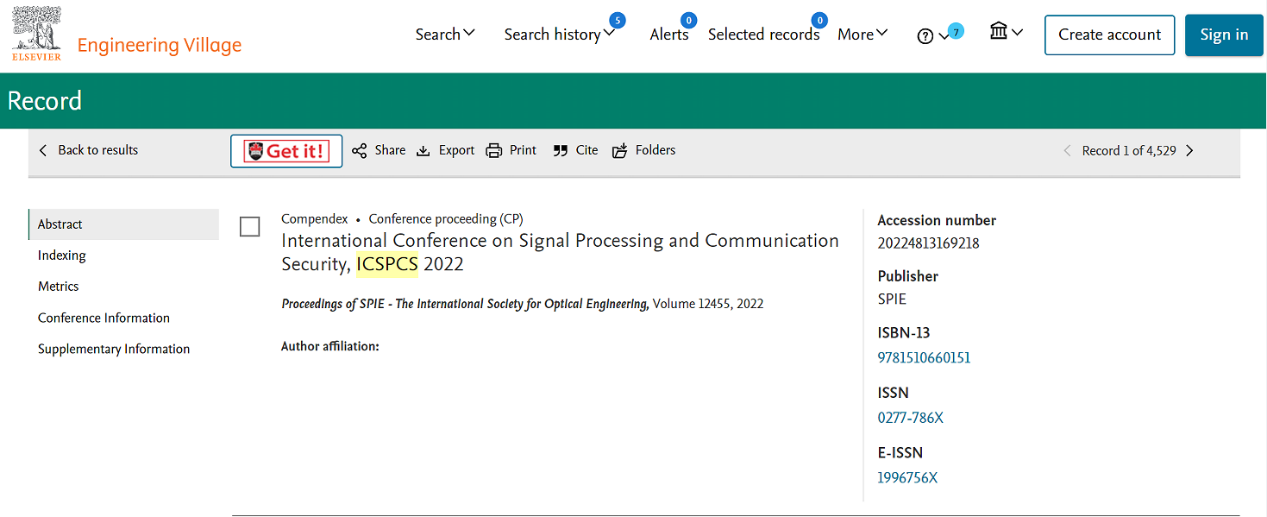Open the Engineering Village home link
Image resolution: width=1267 pixels, height=517 pixels.
pyautogui.click(x=159, y=45)
